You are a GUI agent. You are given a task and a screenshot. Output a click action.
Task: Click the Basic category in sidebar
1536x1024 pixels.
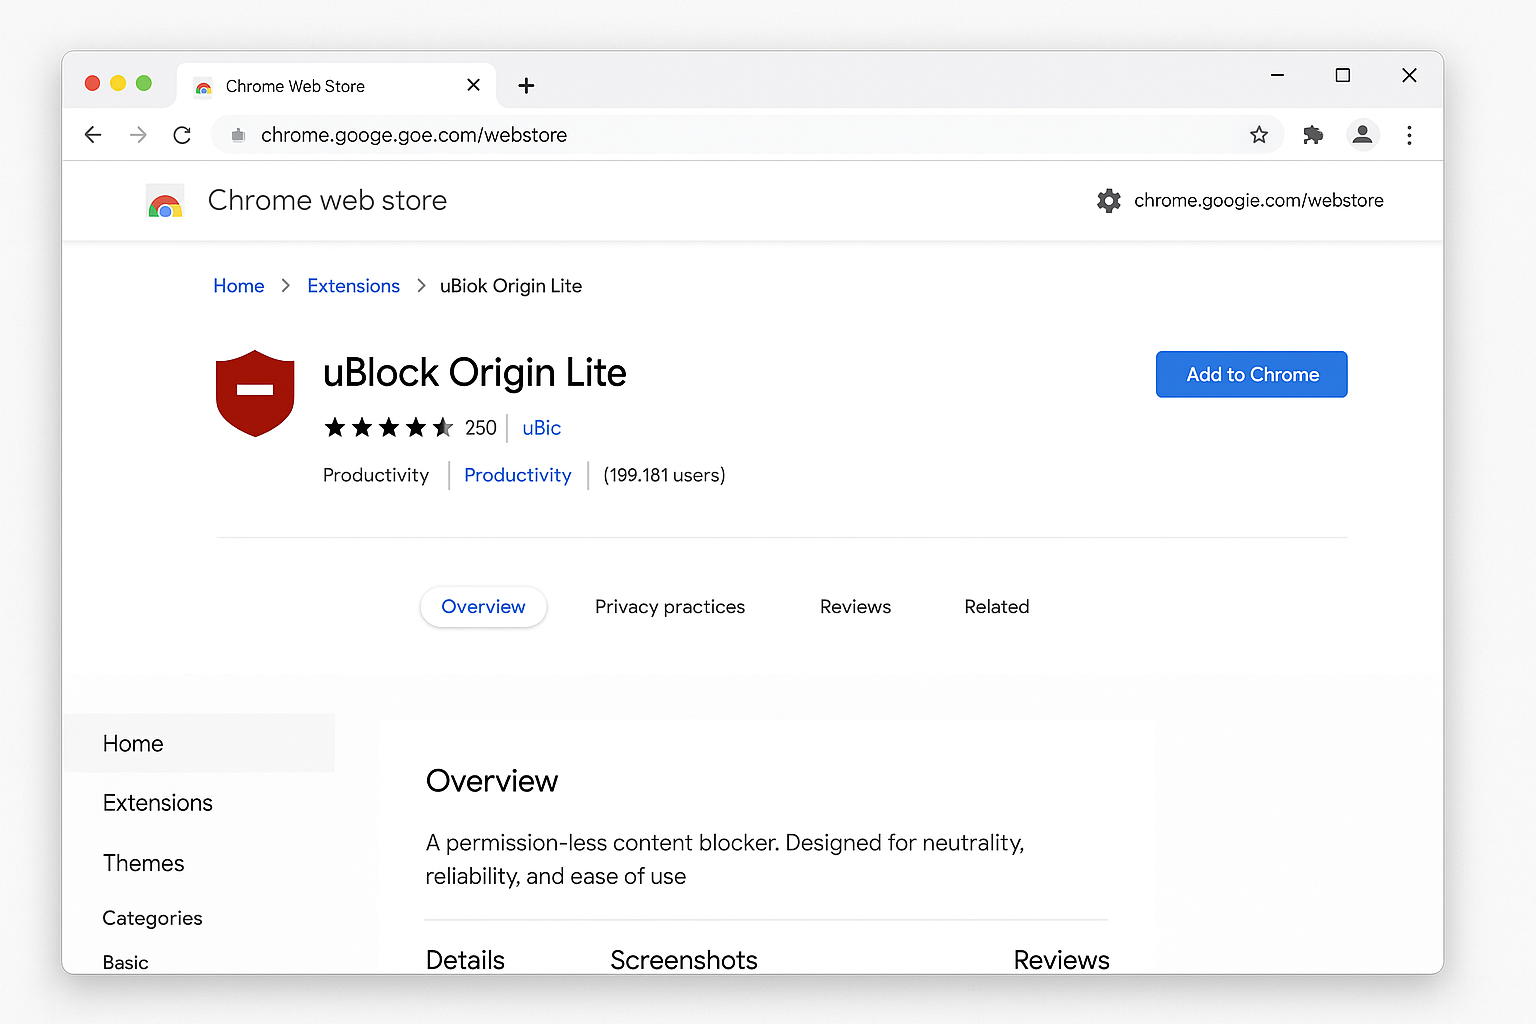pos(125,962)
